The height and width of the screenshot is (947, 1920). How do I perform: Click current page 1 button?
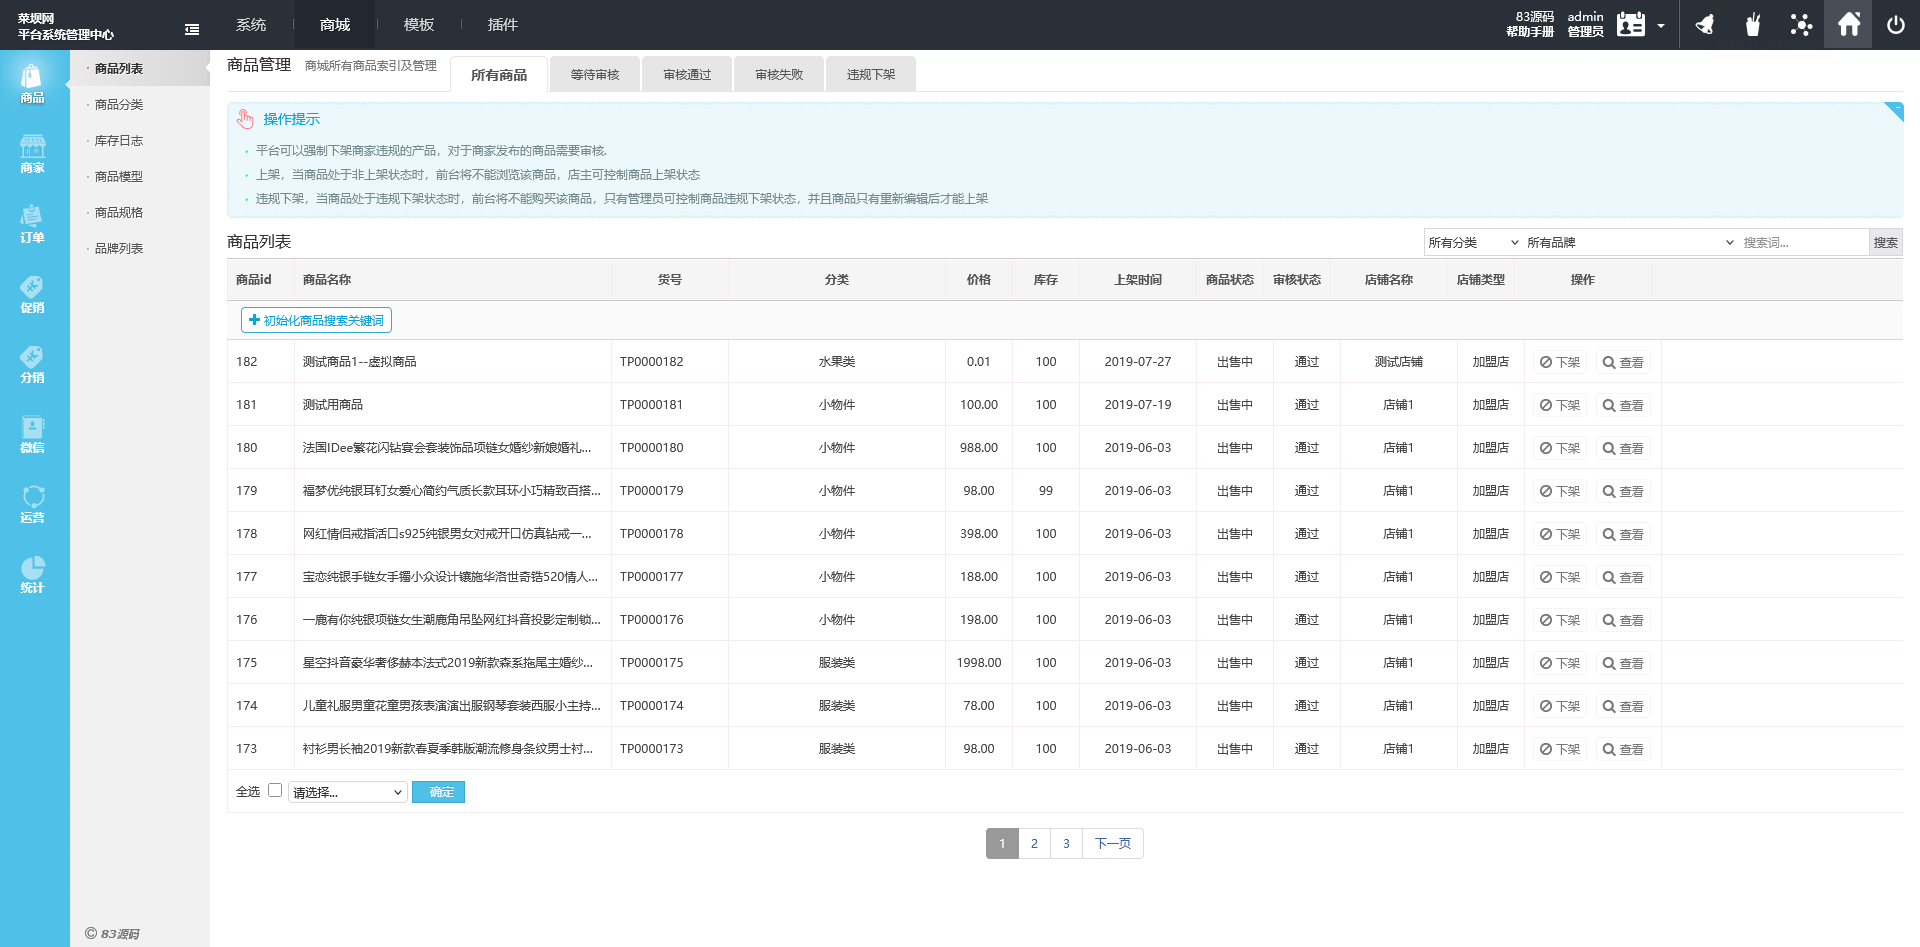pos(1002,843)
